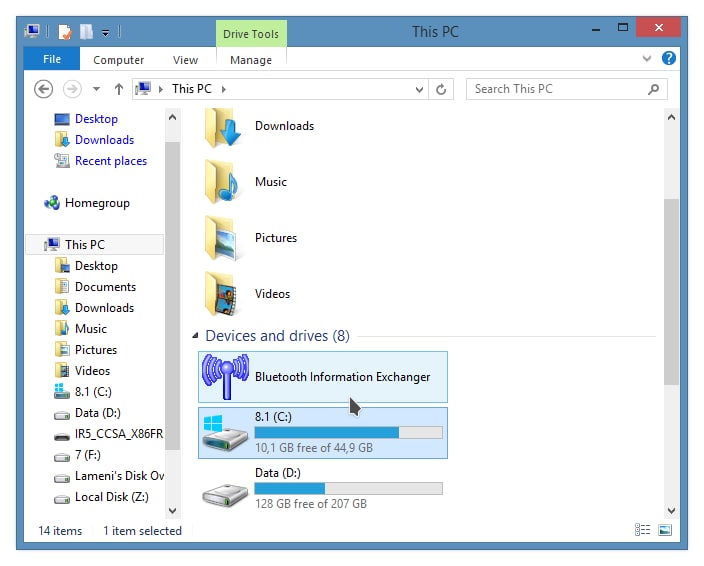Screen dimensions: 704x566
Task: Open the File menu
Action: click(52, 59)
